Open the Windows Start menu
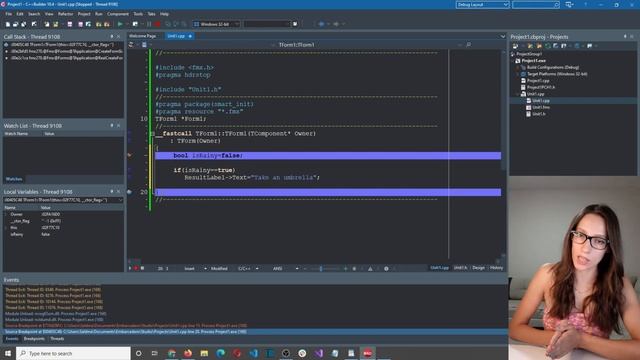640x360 pixels. coord(8,353)
